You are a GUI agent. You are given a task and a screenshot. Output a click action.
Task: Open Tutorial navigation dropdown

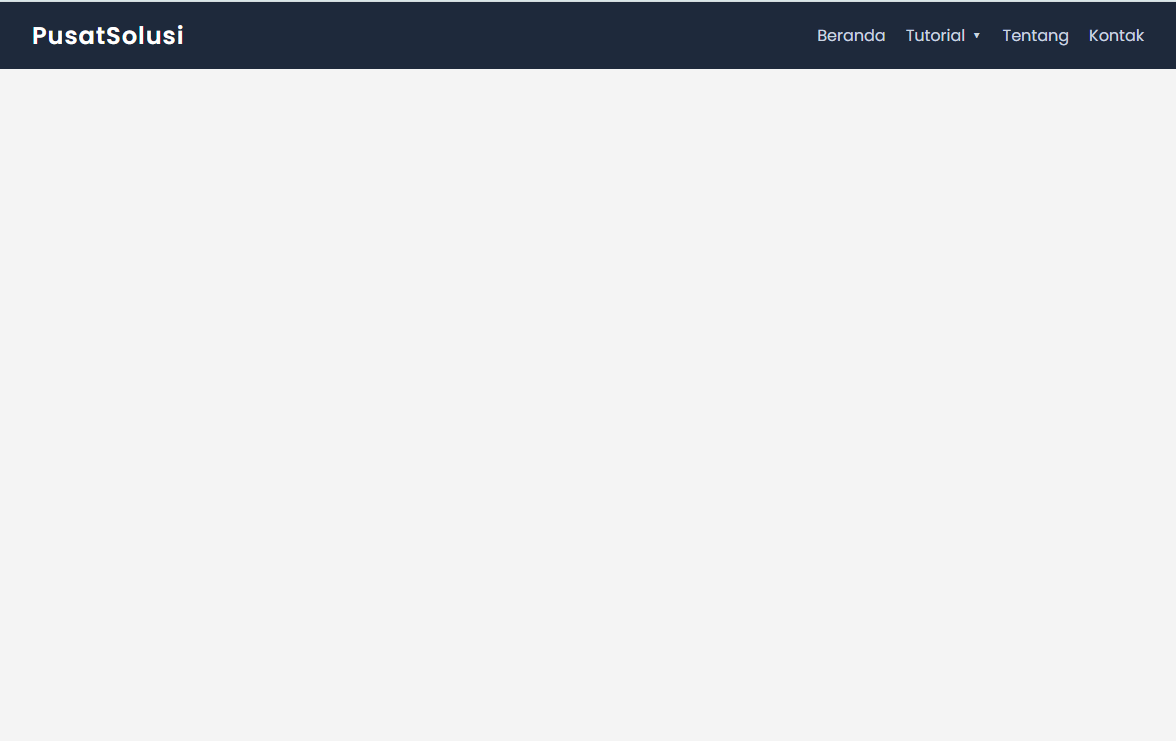click(943, 36)
